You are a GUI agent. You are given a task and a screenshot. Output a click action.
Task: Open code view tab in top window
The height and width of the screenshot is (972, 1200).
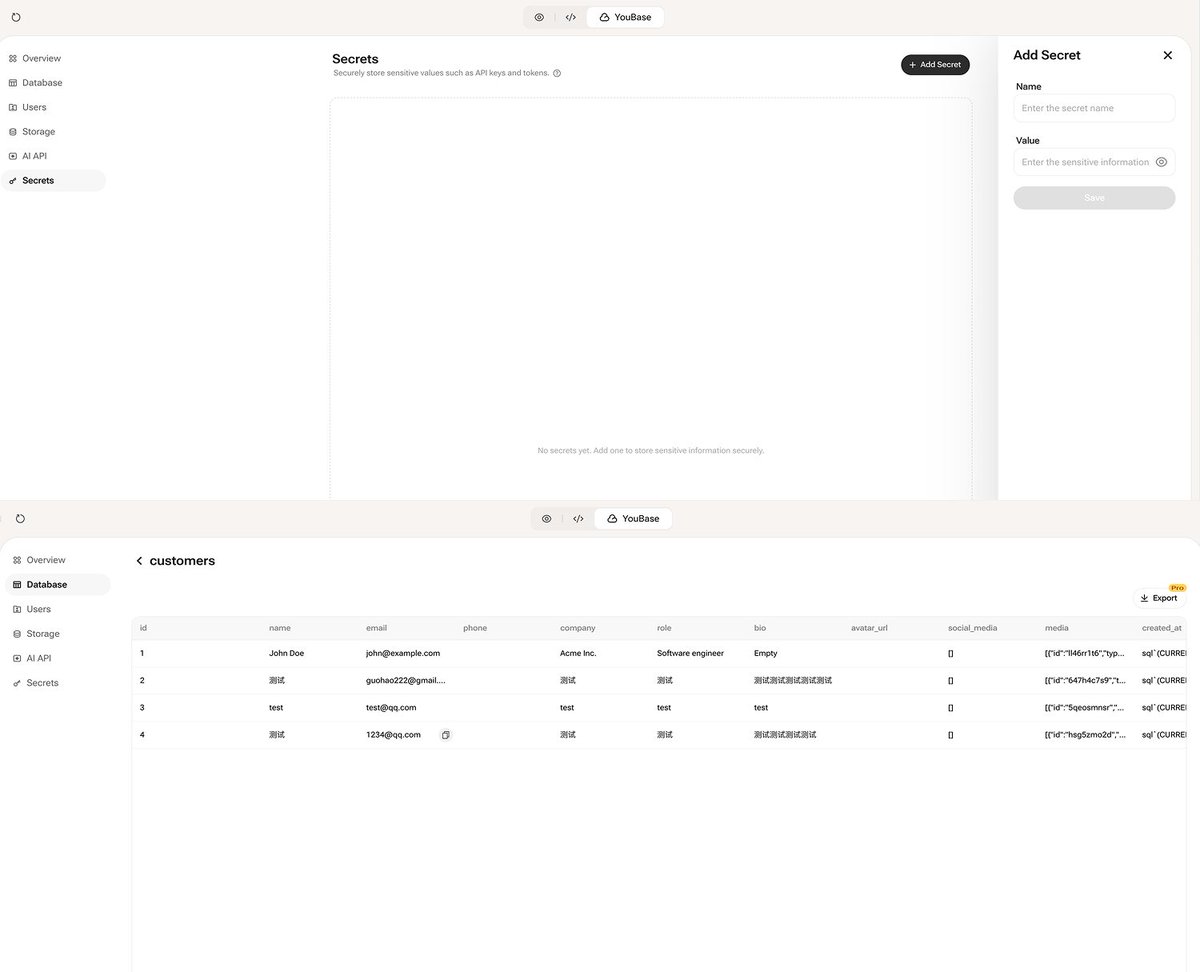pyautogui.click(x=570, y=17)
